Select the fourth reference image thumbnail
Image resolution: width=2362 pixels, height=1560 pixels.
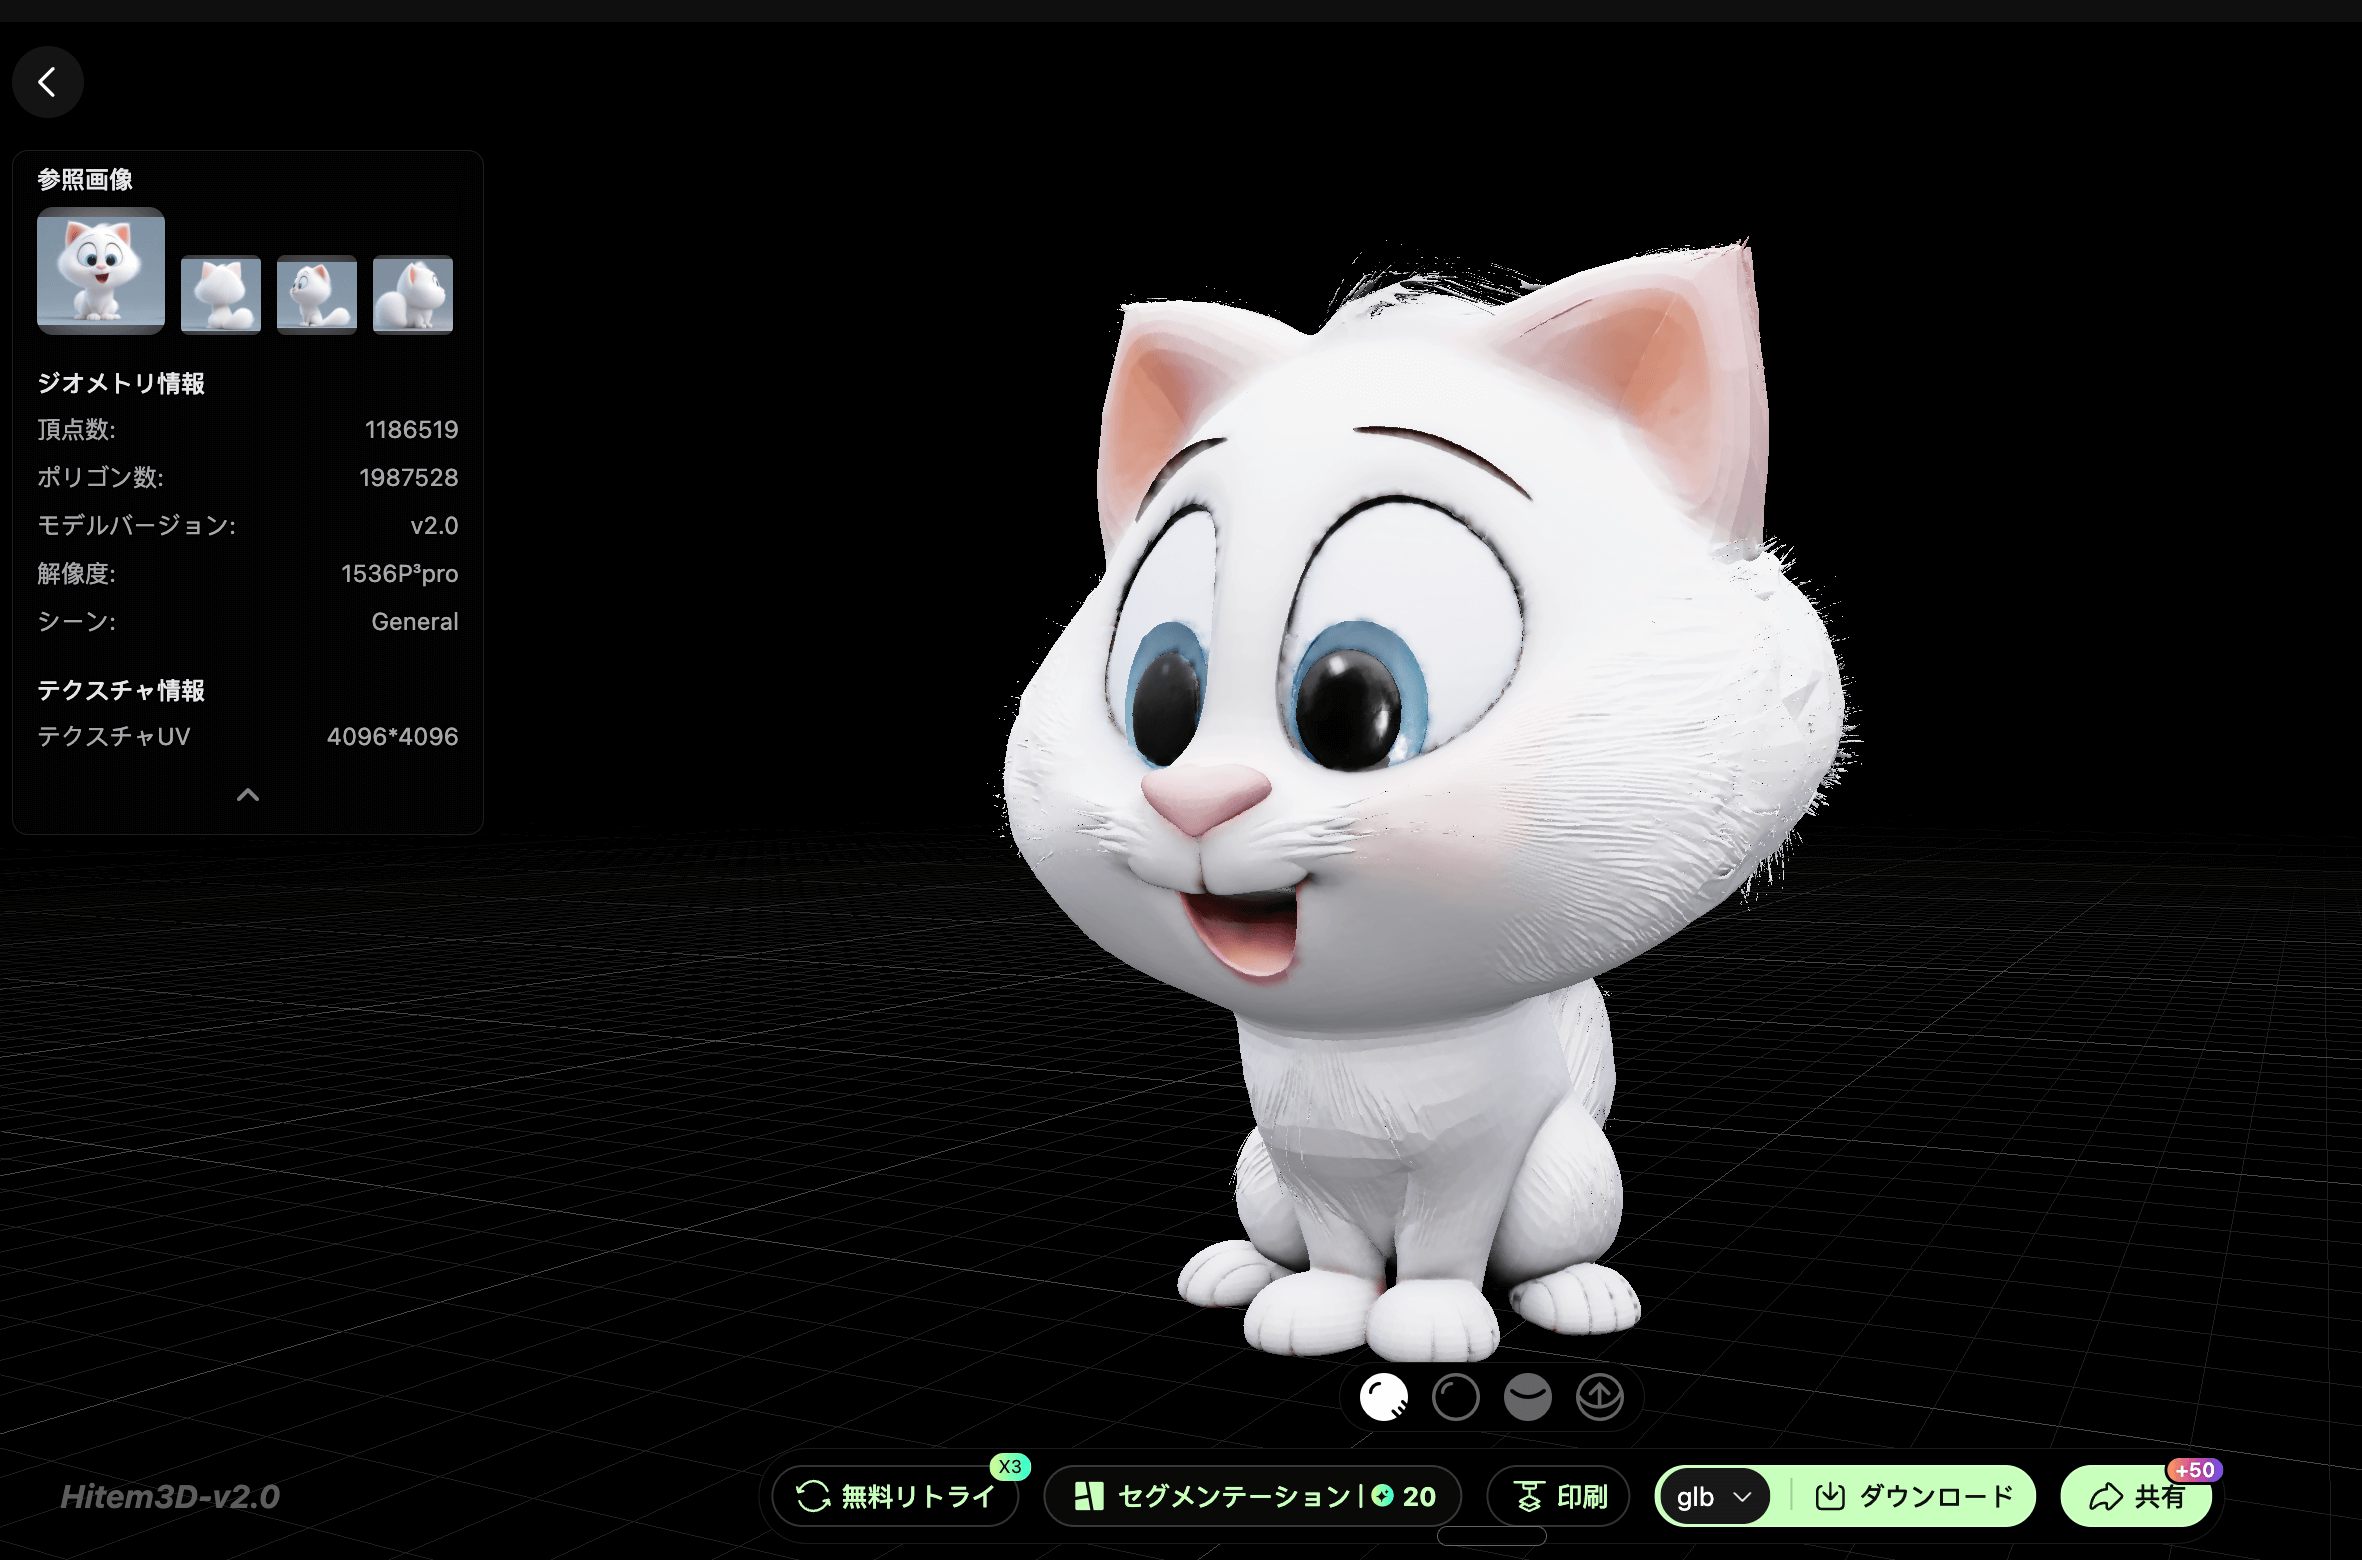413,294
